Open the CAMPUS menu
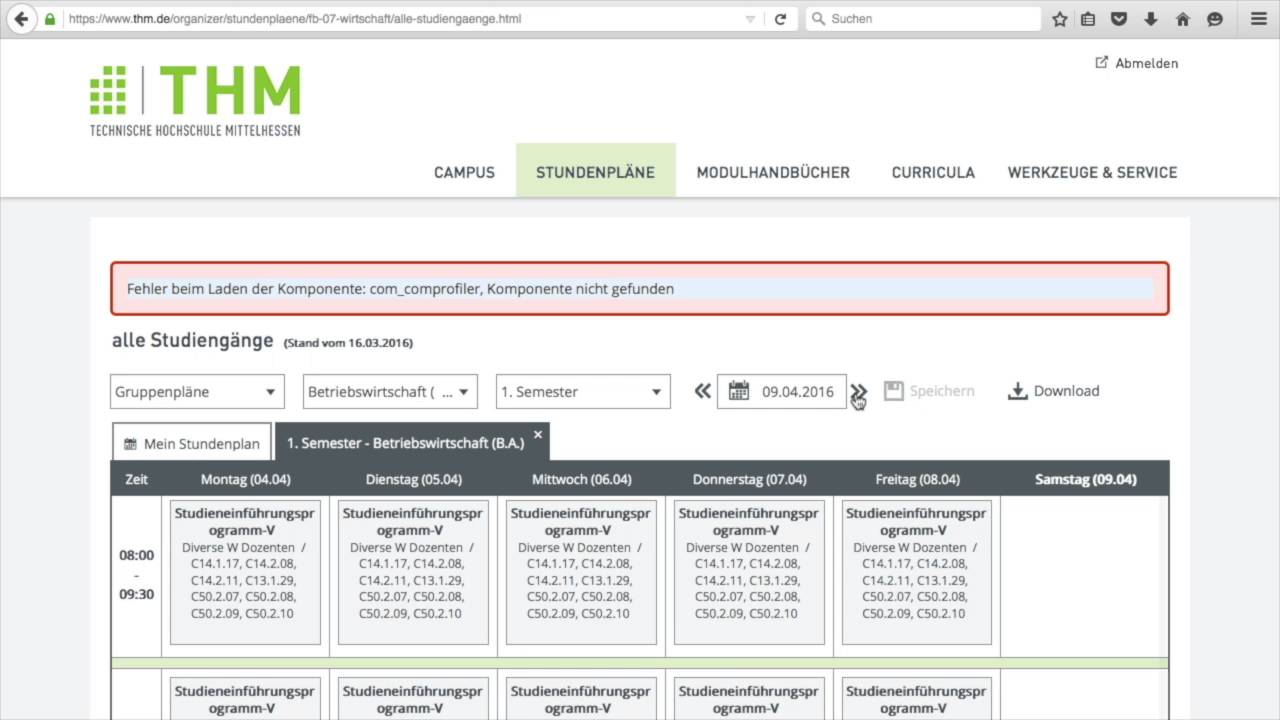The image size is (1280, 720). [x=464, y=172]
